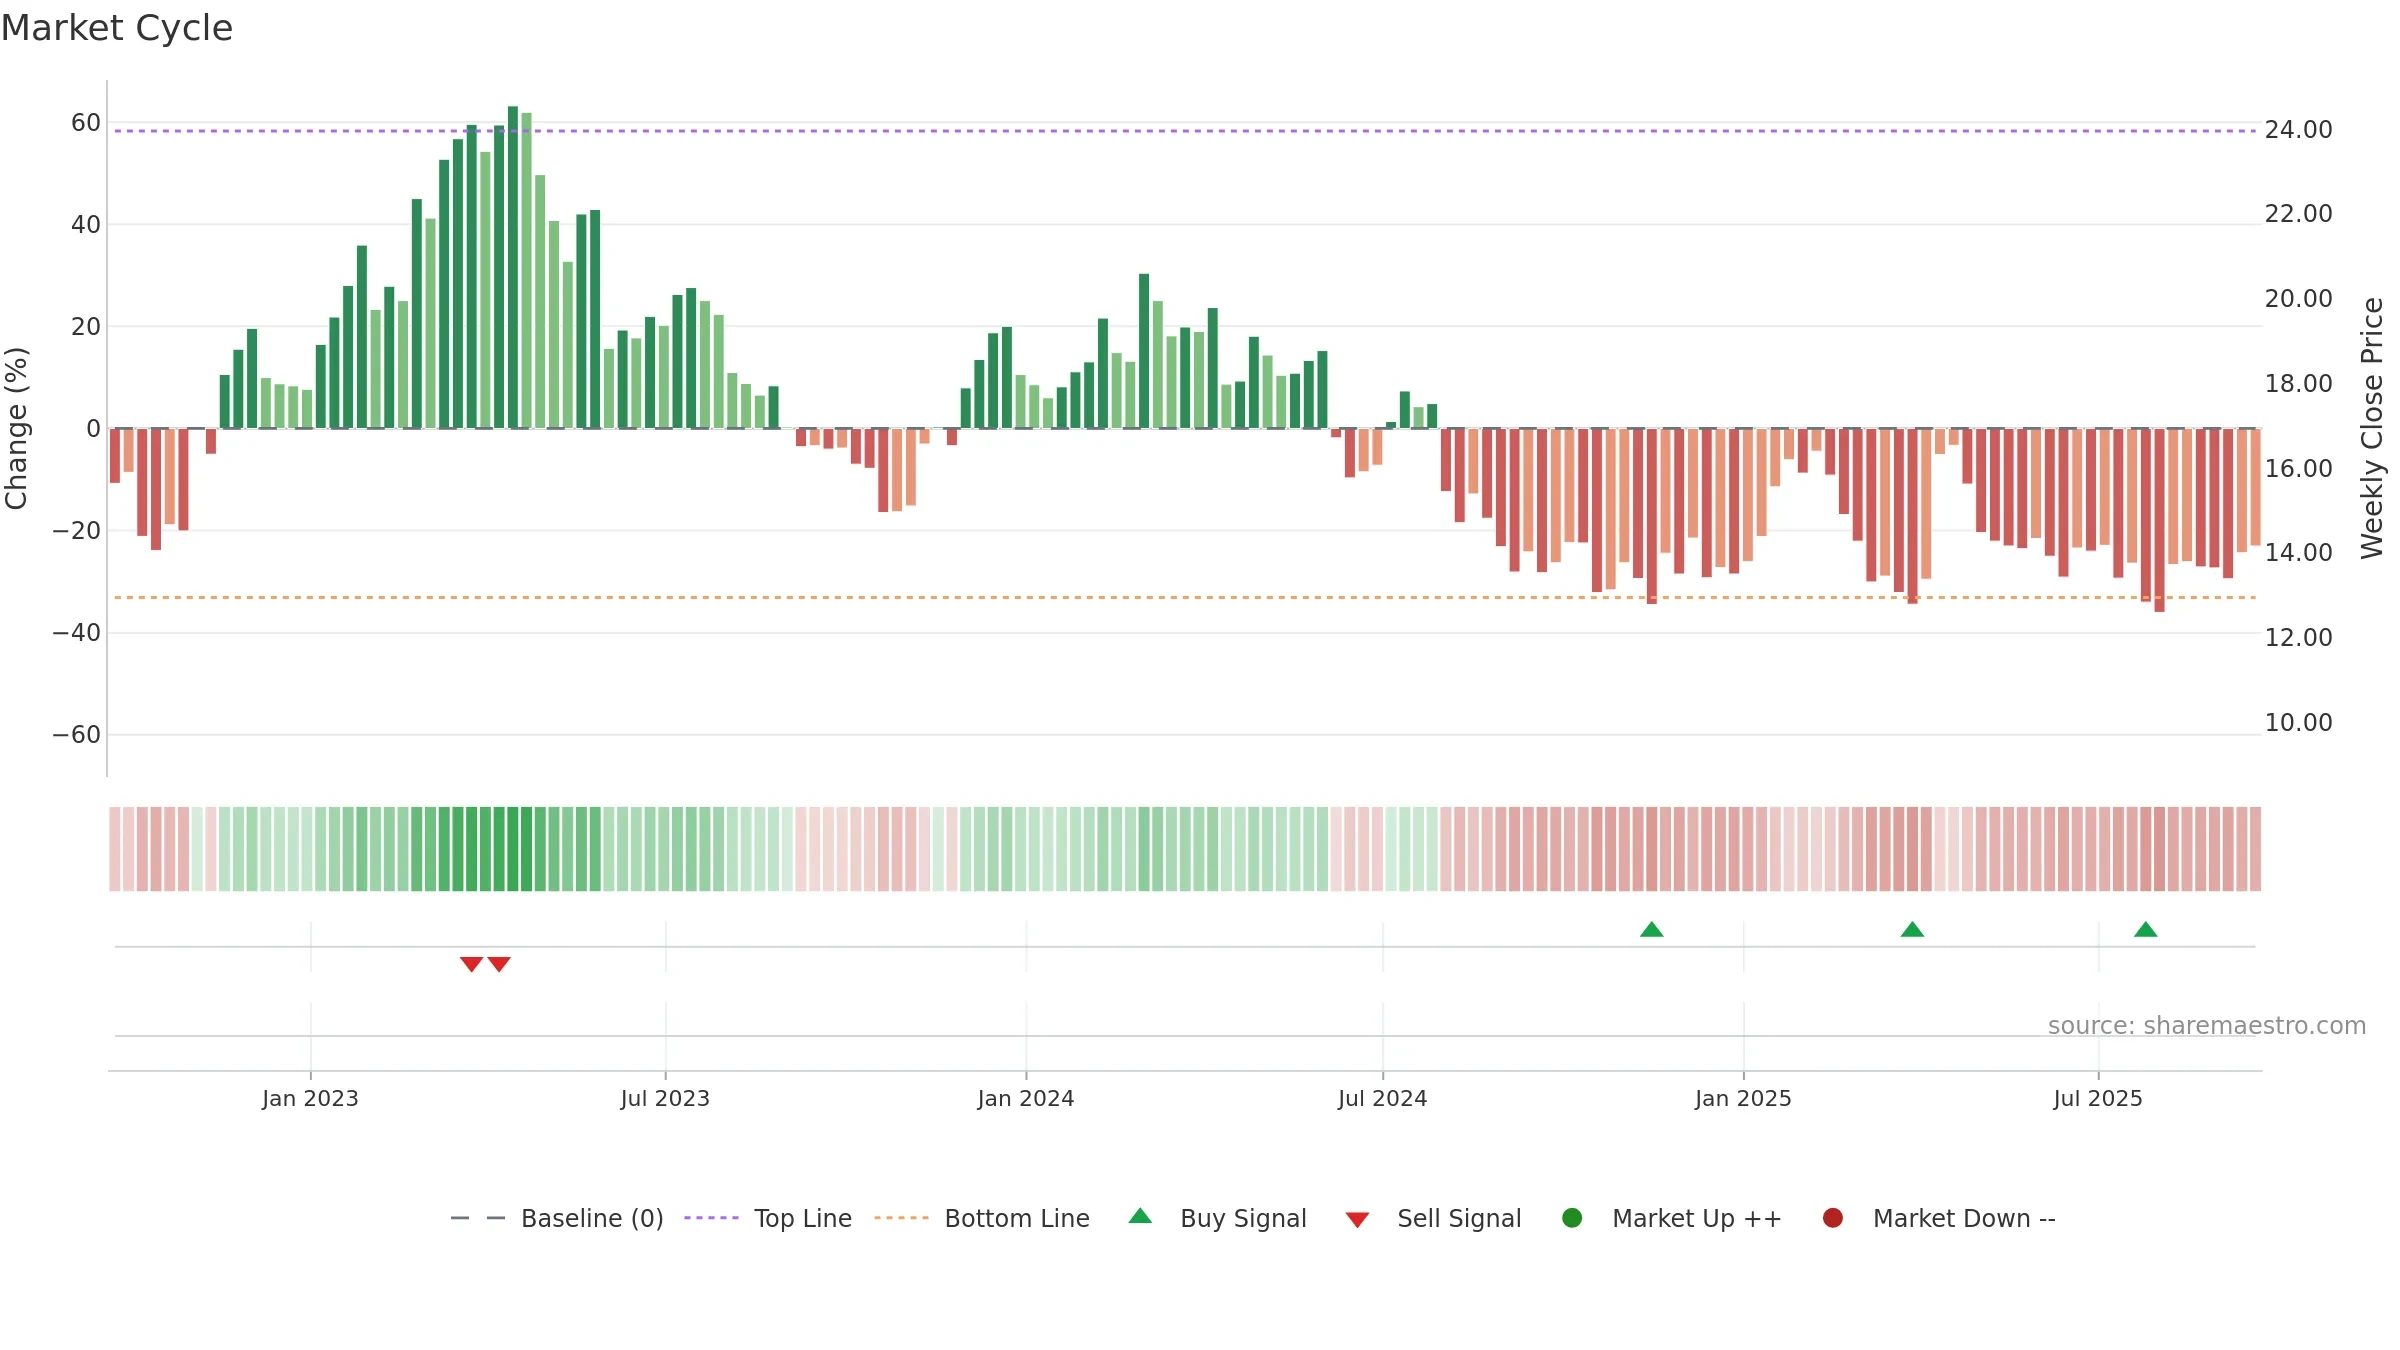Click the Weekly Close Price axis title
The width and height of the screenshot is (2400, 1350).
click(x=2372, y=428)
